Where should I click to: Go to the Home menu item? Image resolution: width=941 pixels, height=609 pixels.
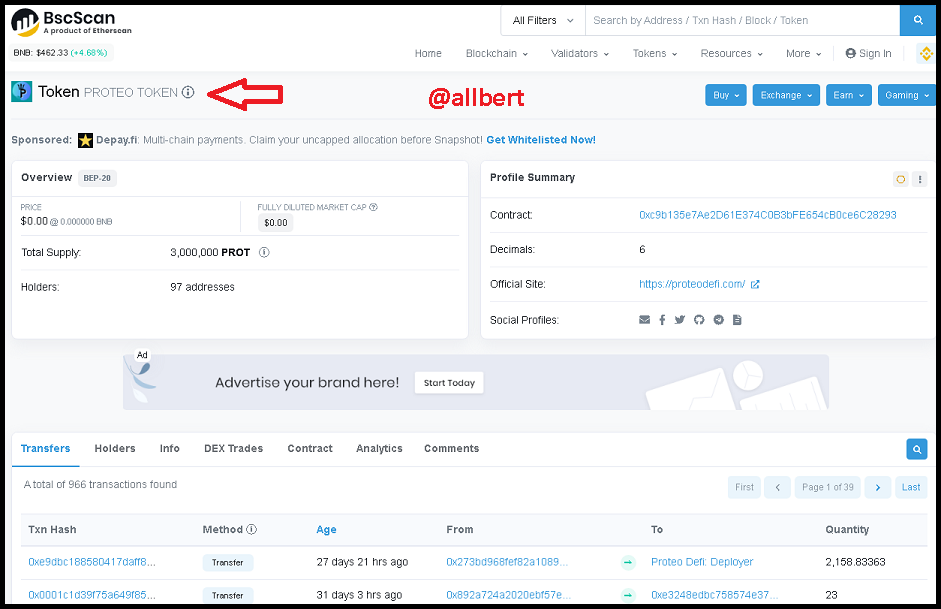(428, 53)
